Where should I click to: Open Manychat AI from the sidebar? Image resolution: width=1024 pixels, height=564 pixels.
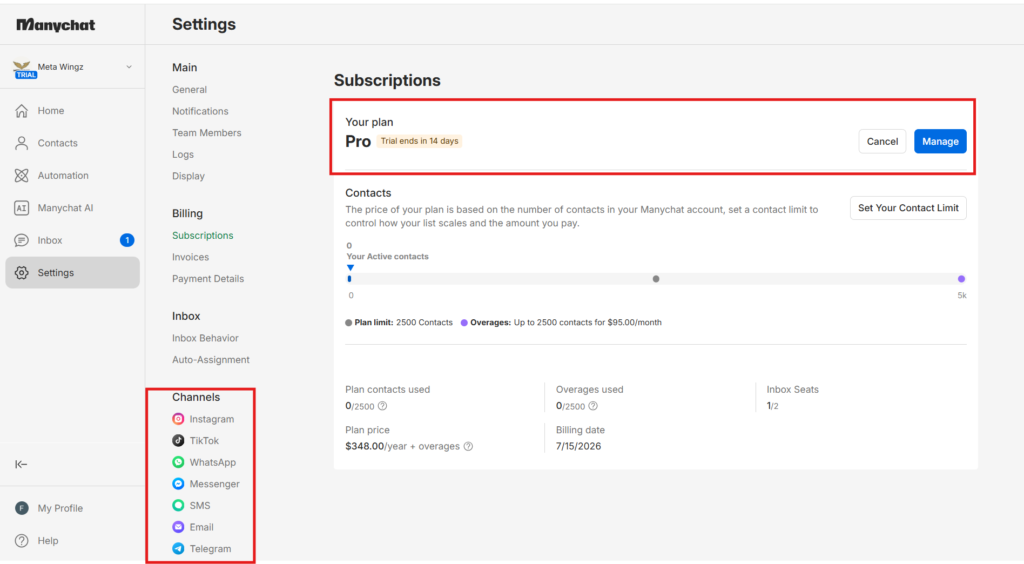tap(72, 208)
